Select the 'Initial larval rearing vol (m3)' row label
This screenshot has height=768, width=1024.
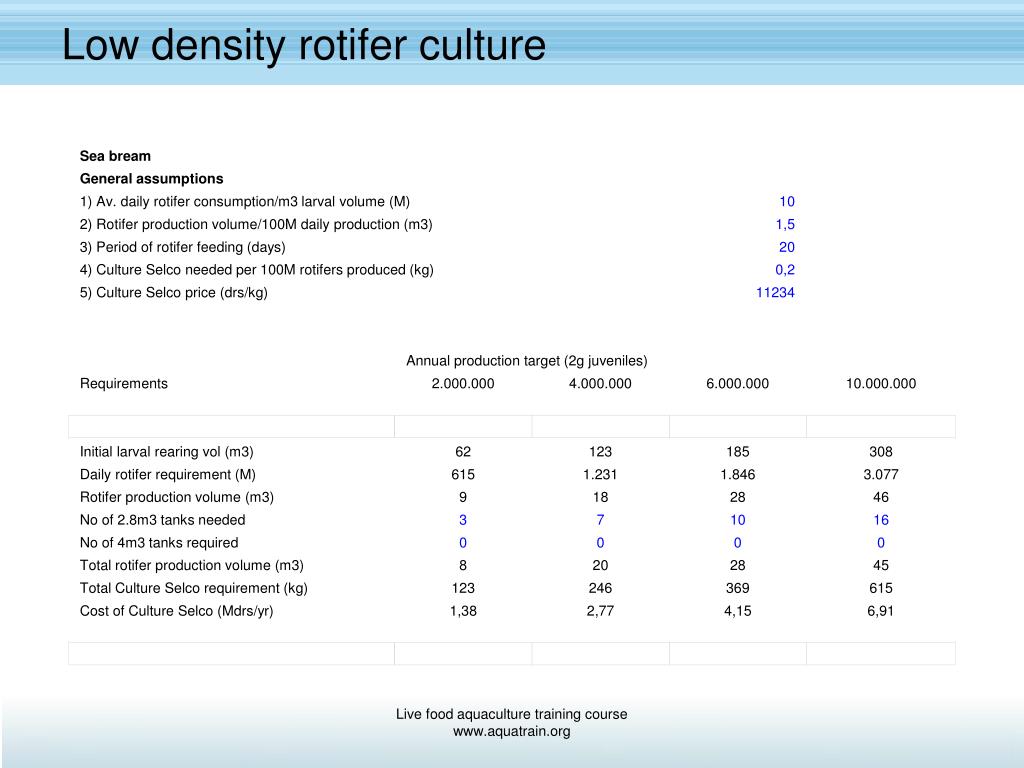167,452
